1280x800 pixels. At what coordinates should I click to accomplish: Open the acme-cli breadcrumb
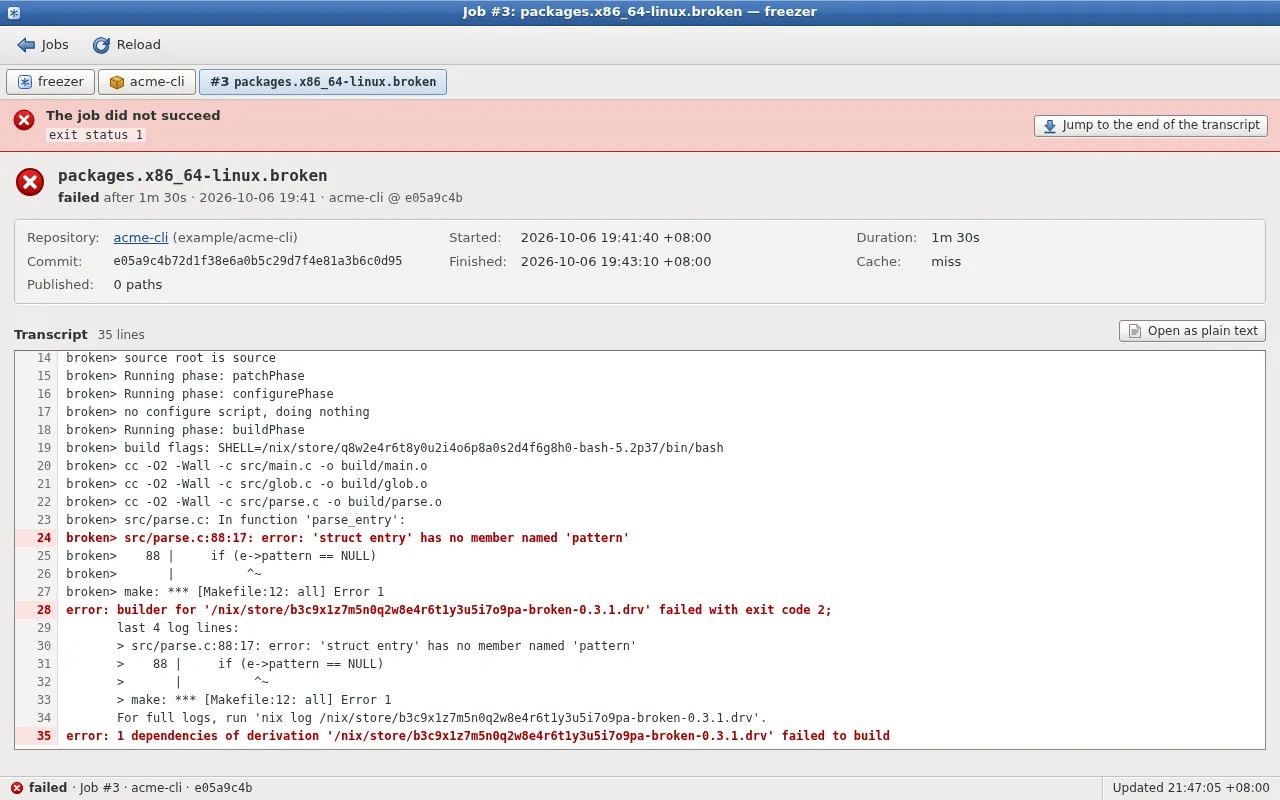[147, 82]
